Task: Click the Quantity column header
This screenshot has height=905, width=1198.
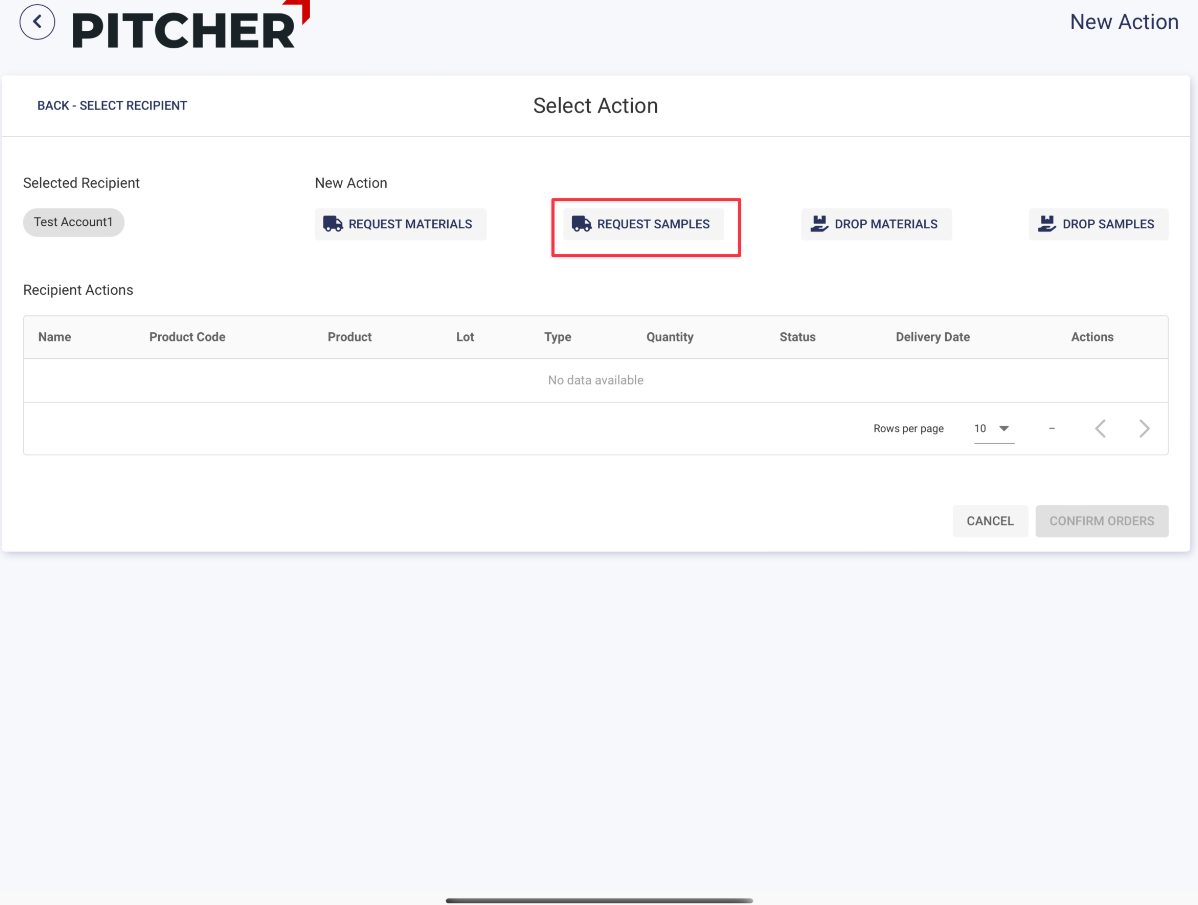Action: (669, 337)
